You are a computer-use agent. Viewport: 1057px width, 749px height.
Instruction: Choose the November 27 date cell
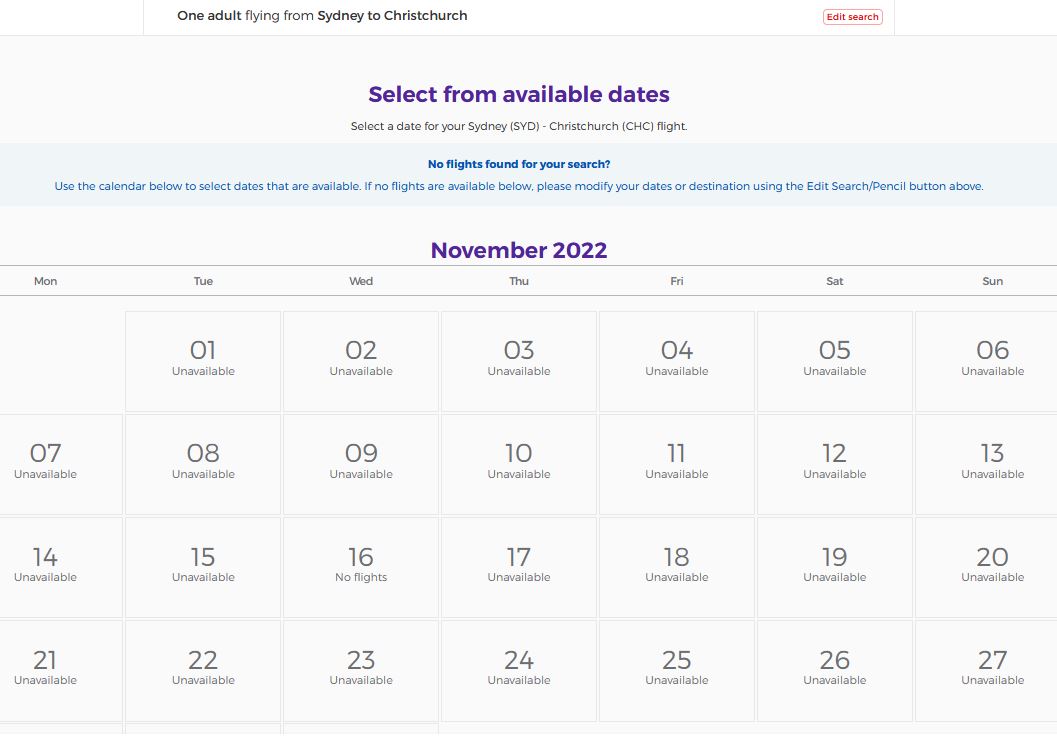click(992, 669)
